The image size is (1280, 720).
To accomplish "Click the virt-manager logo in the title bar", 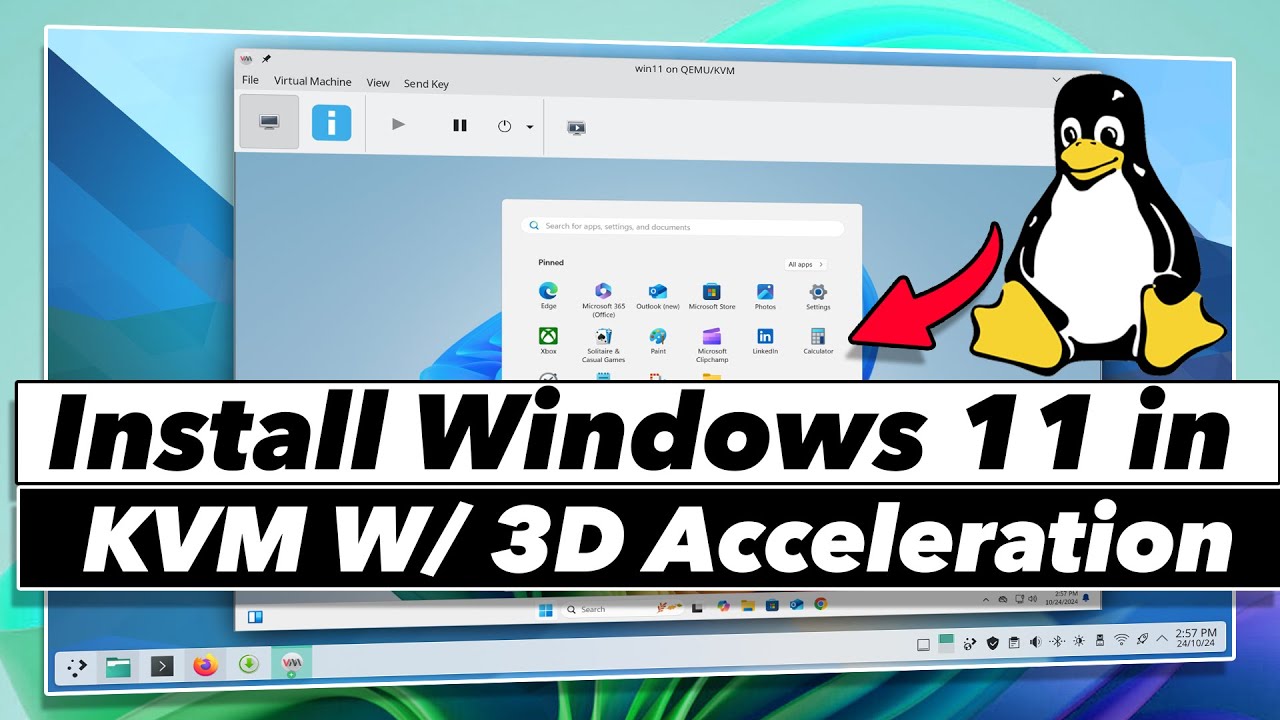I will coord(247,59).
